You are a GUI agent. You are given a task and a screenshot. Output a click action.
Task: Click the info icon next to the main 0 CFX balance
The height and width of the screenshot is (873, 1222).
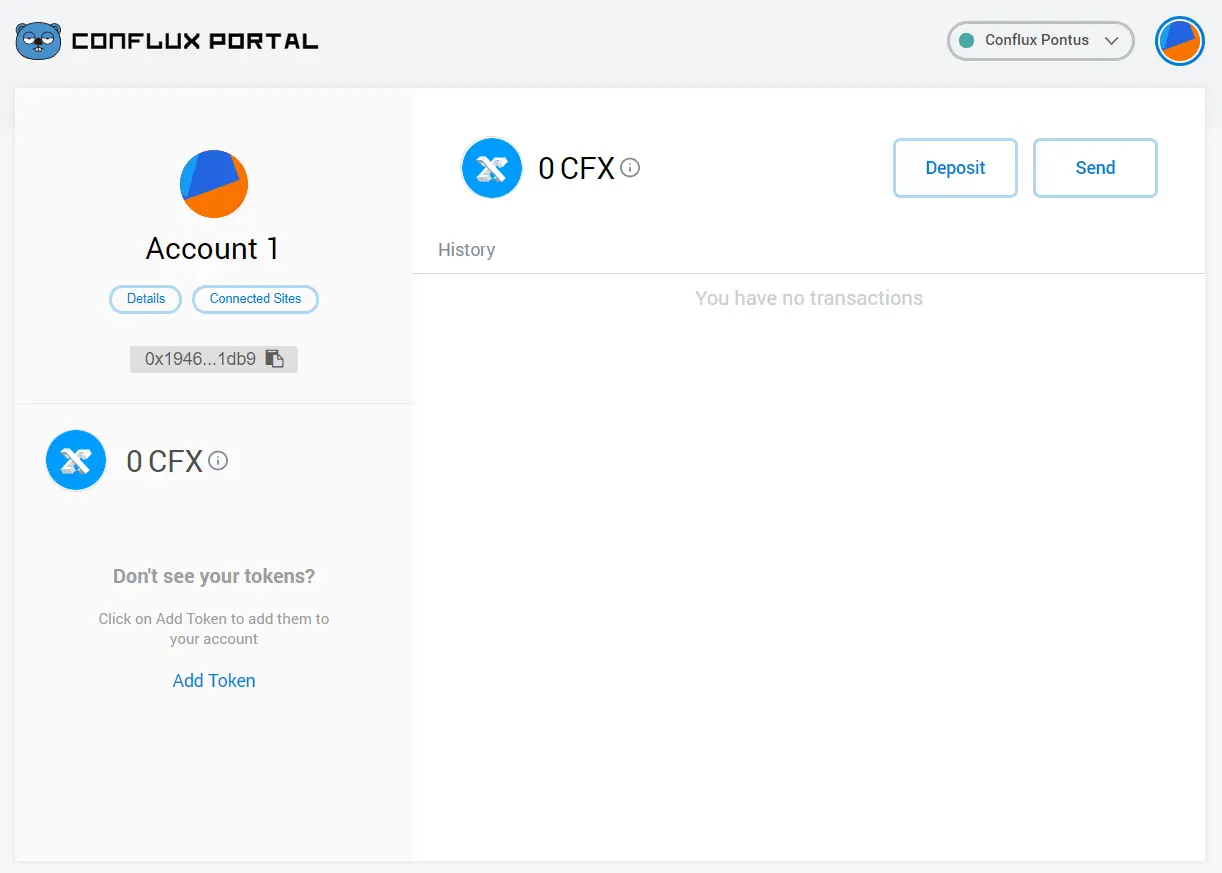coord(630,168)
